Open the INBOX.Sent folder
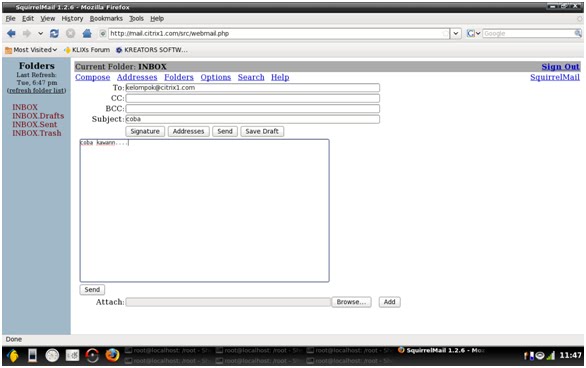This screenshot has height=368, width=586. pyautogui.click(x=35, y=124)
